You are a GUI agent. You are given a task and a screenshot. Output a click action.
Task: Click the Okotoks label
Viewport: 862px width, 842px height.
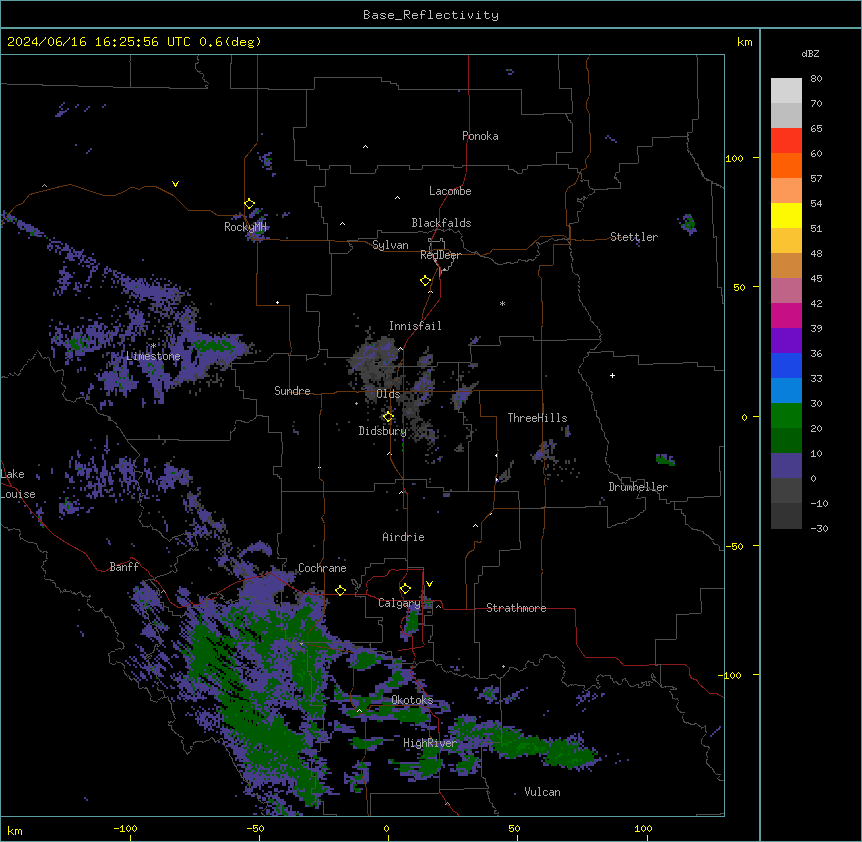(412, 700)
